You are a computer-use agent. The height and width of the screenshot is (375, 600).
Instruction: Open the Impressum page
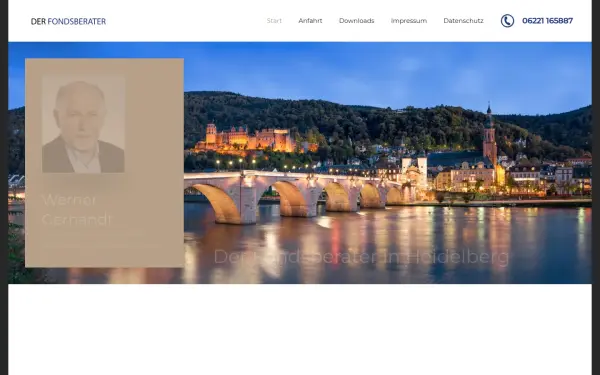click(x=409, y=21)
